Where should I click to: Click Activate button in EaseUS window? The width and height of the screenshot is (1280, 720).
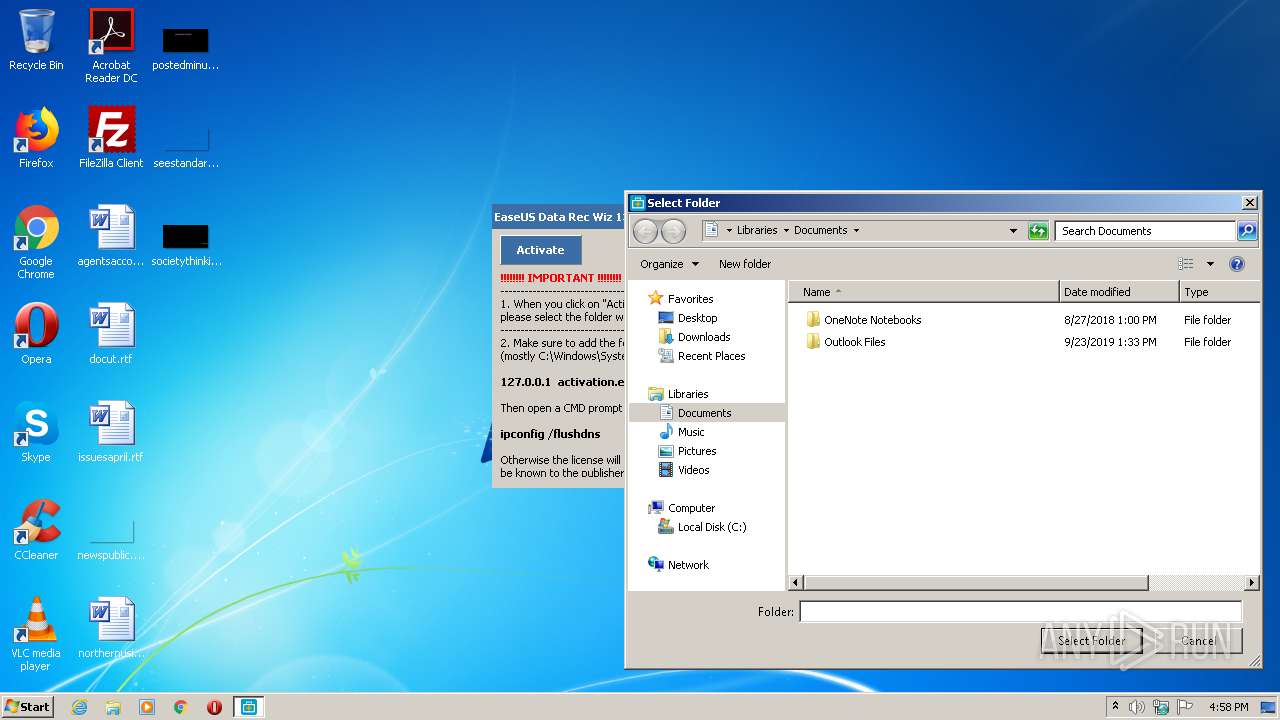(540, 250)
